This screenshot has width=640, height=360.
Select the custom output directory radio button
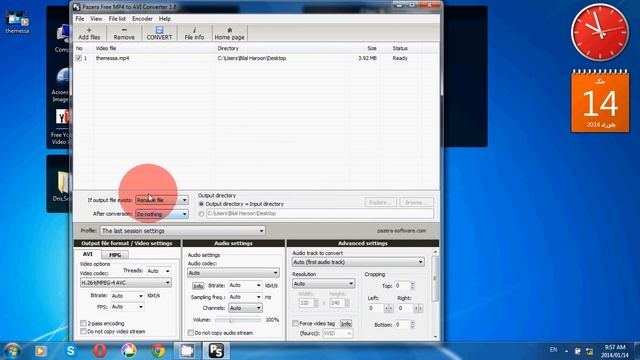(x=201, y=213)
